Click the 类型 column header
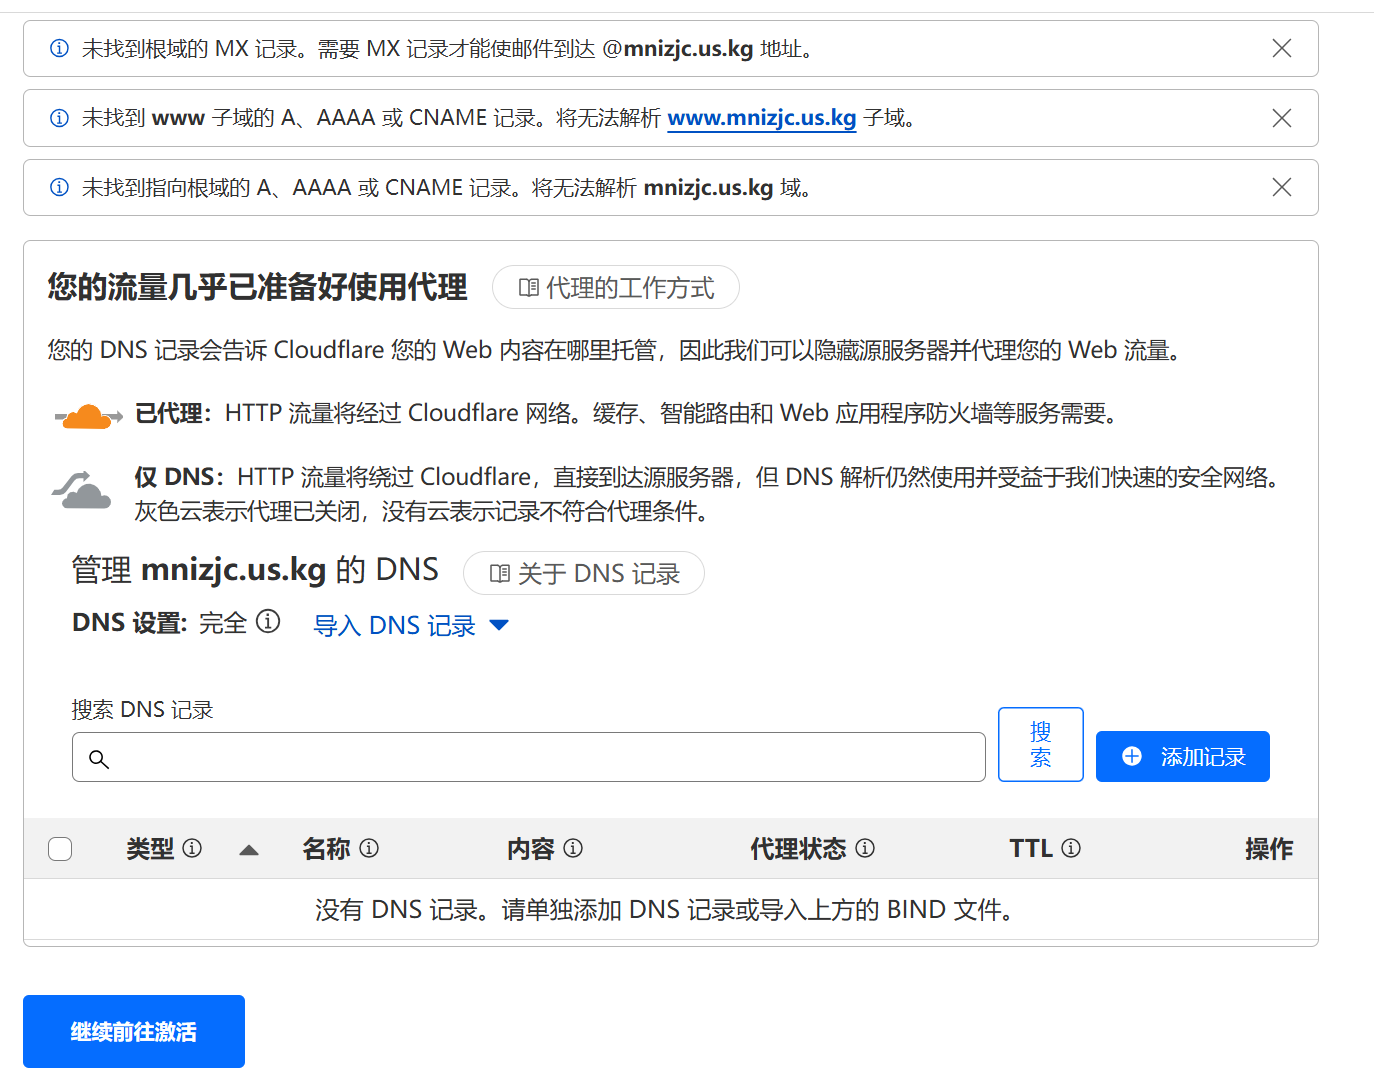The width and height of the screenshot is (1374, 1082). [x=150, y=849]
